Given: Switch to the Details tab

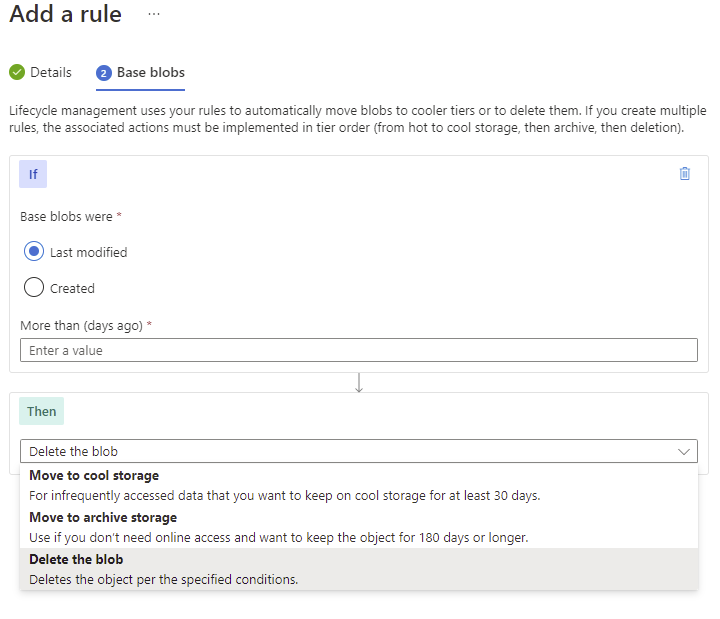Looking at the screenshot, I should (51, 72).
